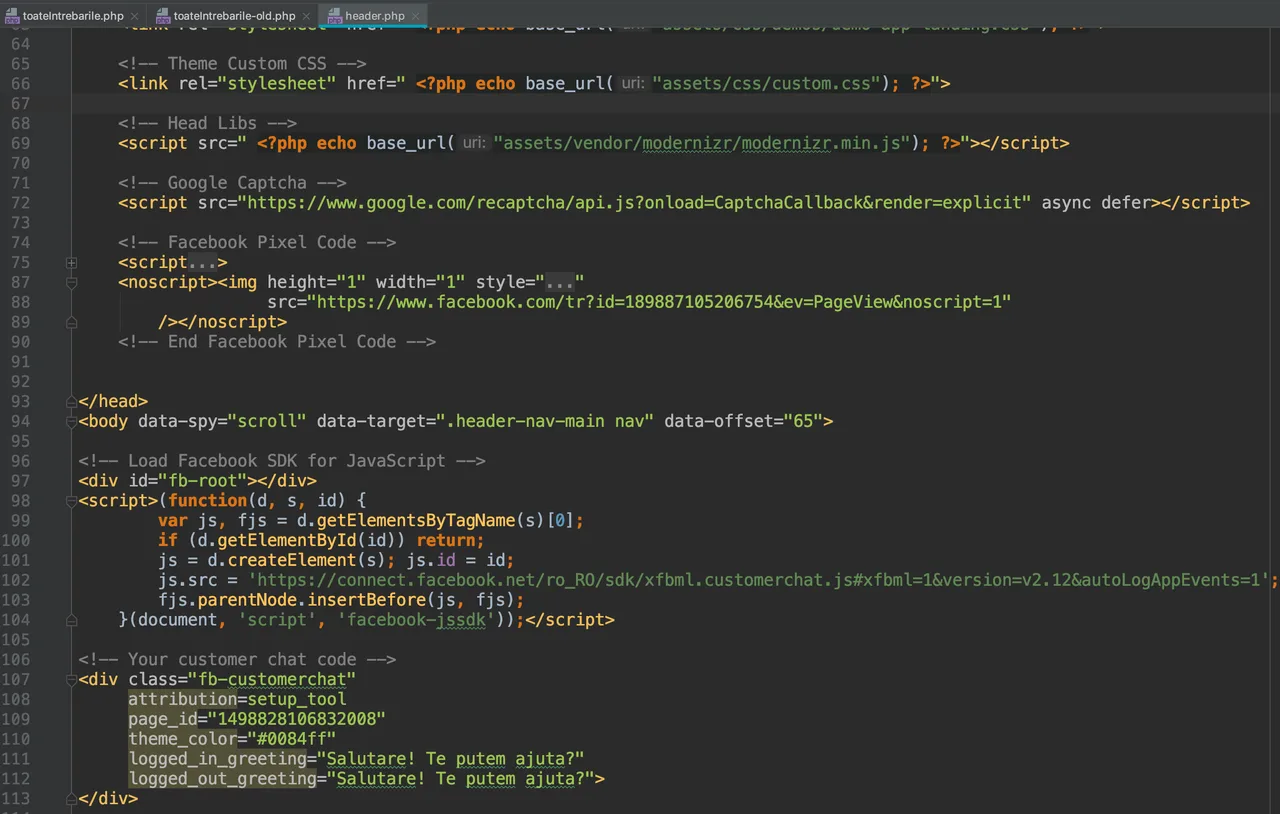Switch to the toateIntrebarile.php tab
Image resolution: width=1280 pixels, height=814 pixels.
tap(71, 16)
